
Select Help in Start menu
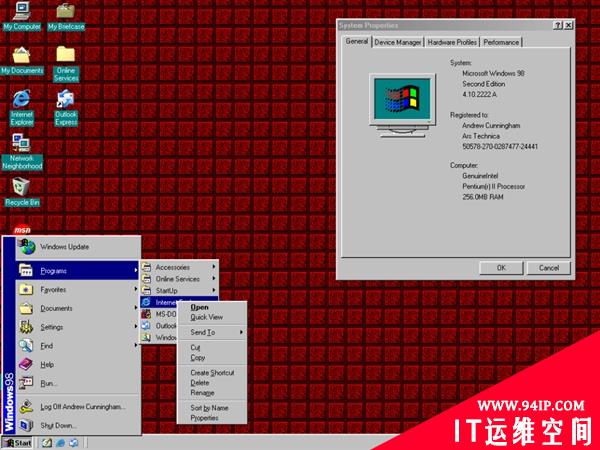tap(78, 364)
